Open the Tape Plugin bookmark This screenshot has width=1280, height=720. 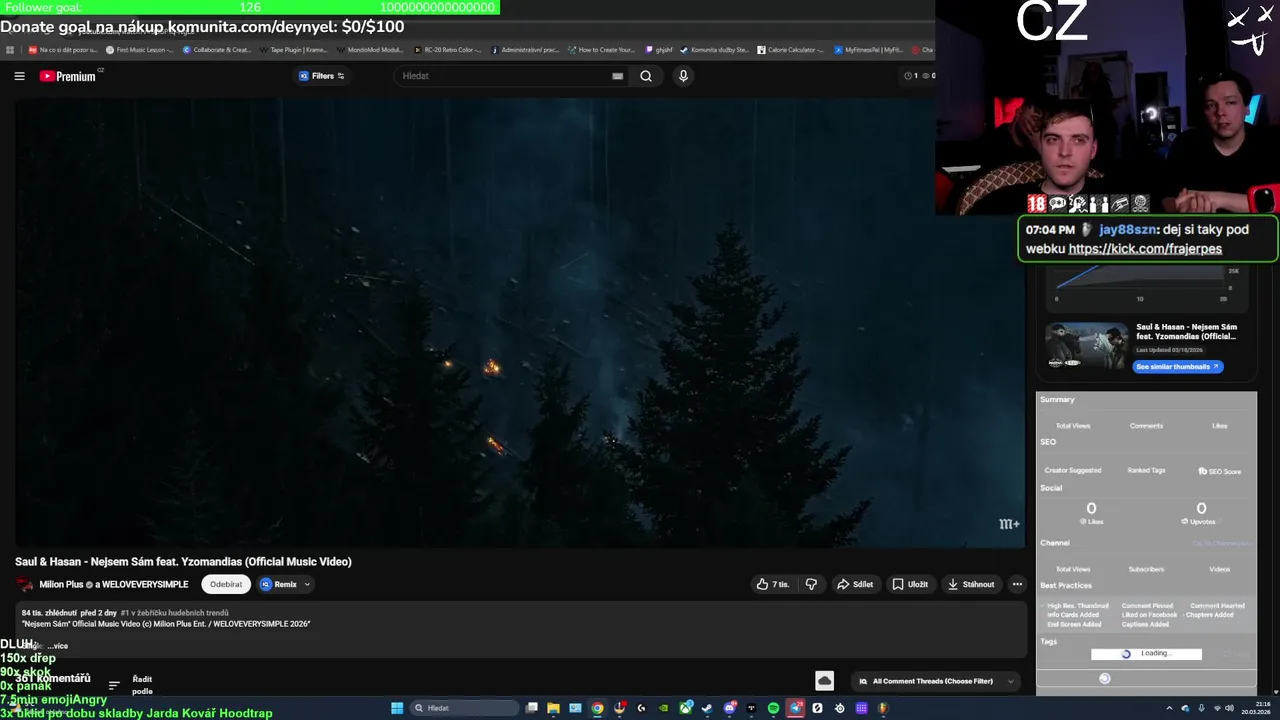(294, 49)
